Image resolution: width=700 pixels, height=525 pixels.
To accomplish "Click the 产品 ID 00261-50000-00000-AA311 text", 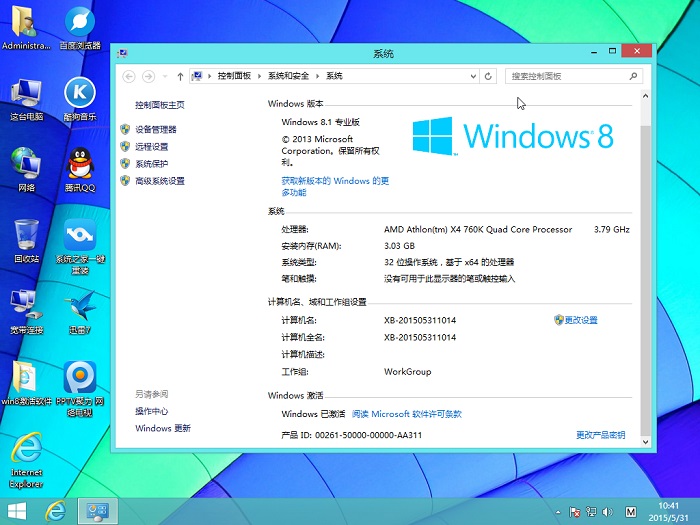I will click(352, 435).
